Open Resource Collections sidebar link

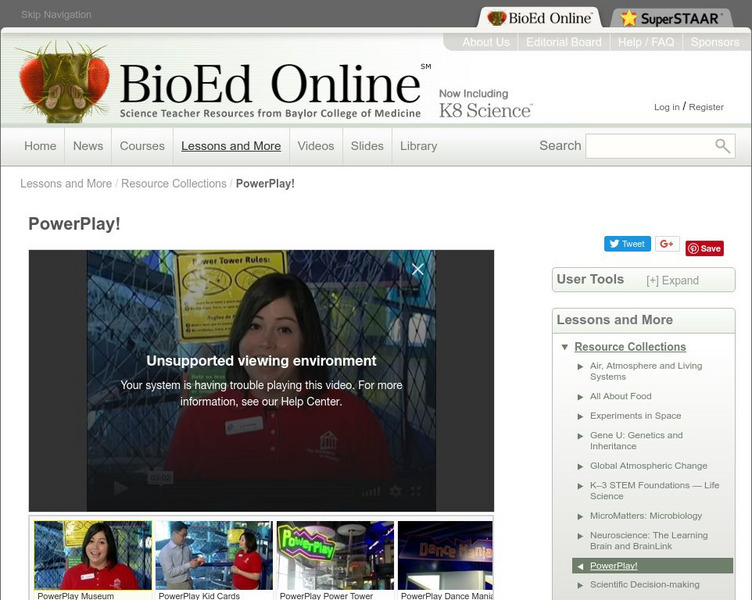pyautogui.click(x=630, y=347)
